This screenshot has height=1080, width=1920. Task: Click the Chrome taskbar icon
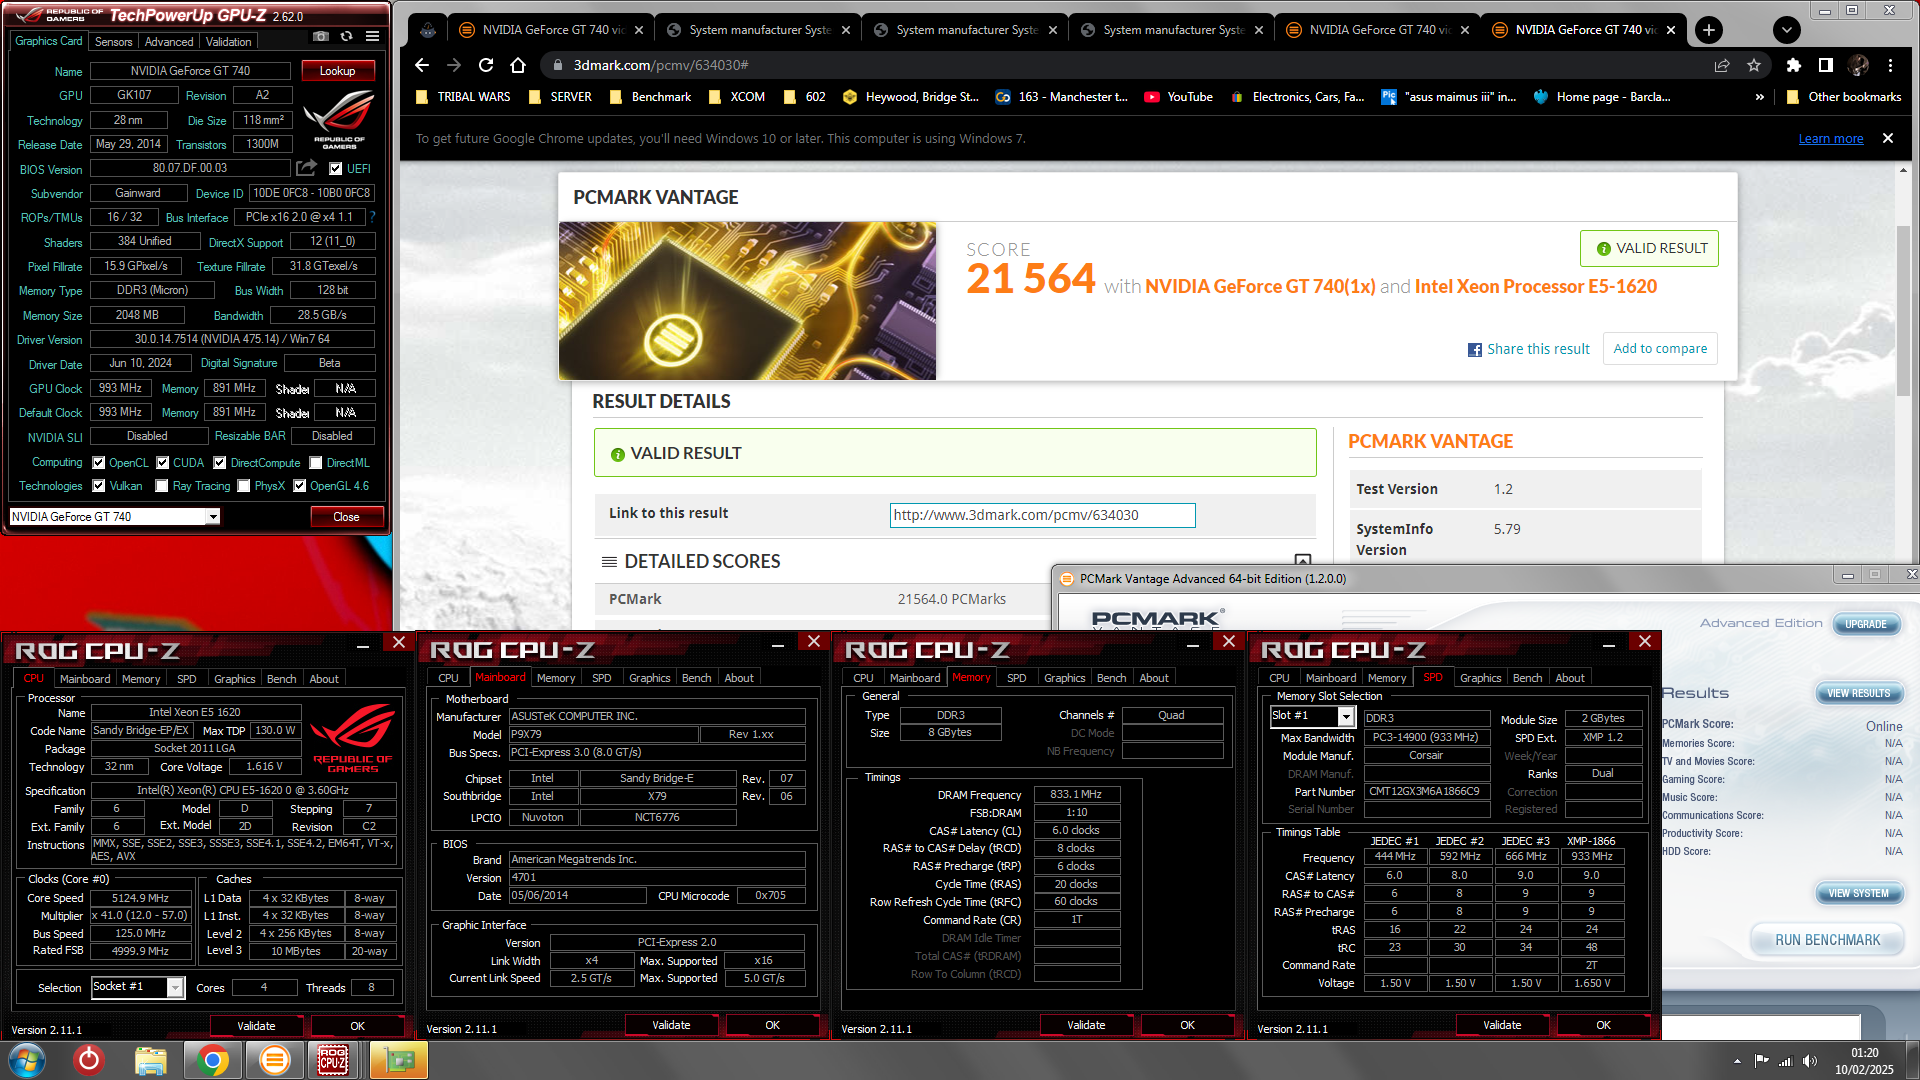pos(212,1060)
